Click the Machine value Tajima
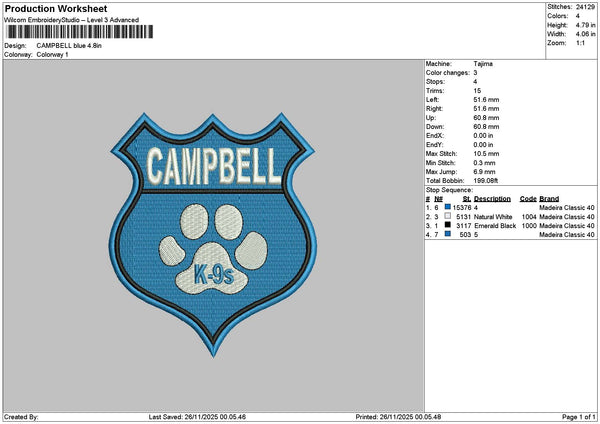This screenshot has height=424, width=600. pyautogui.click(x=483, y=64)
